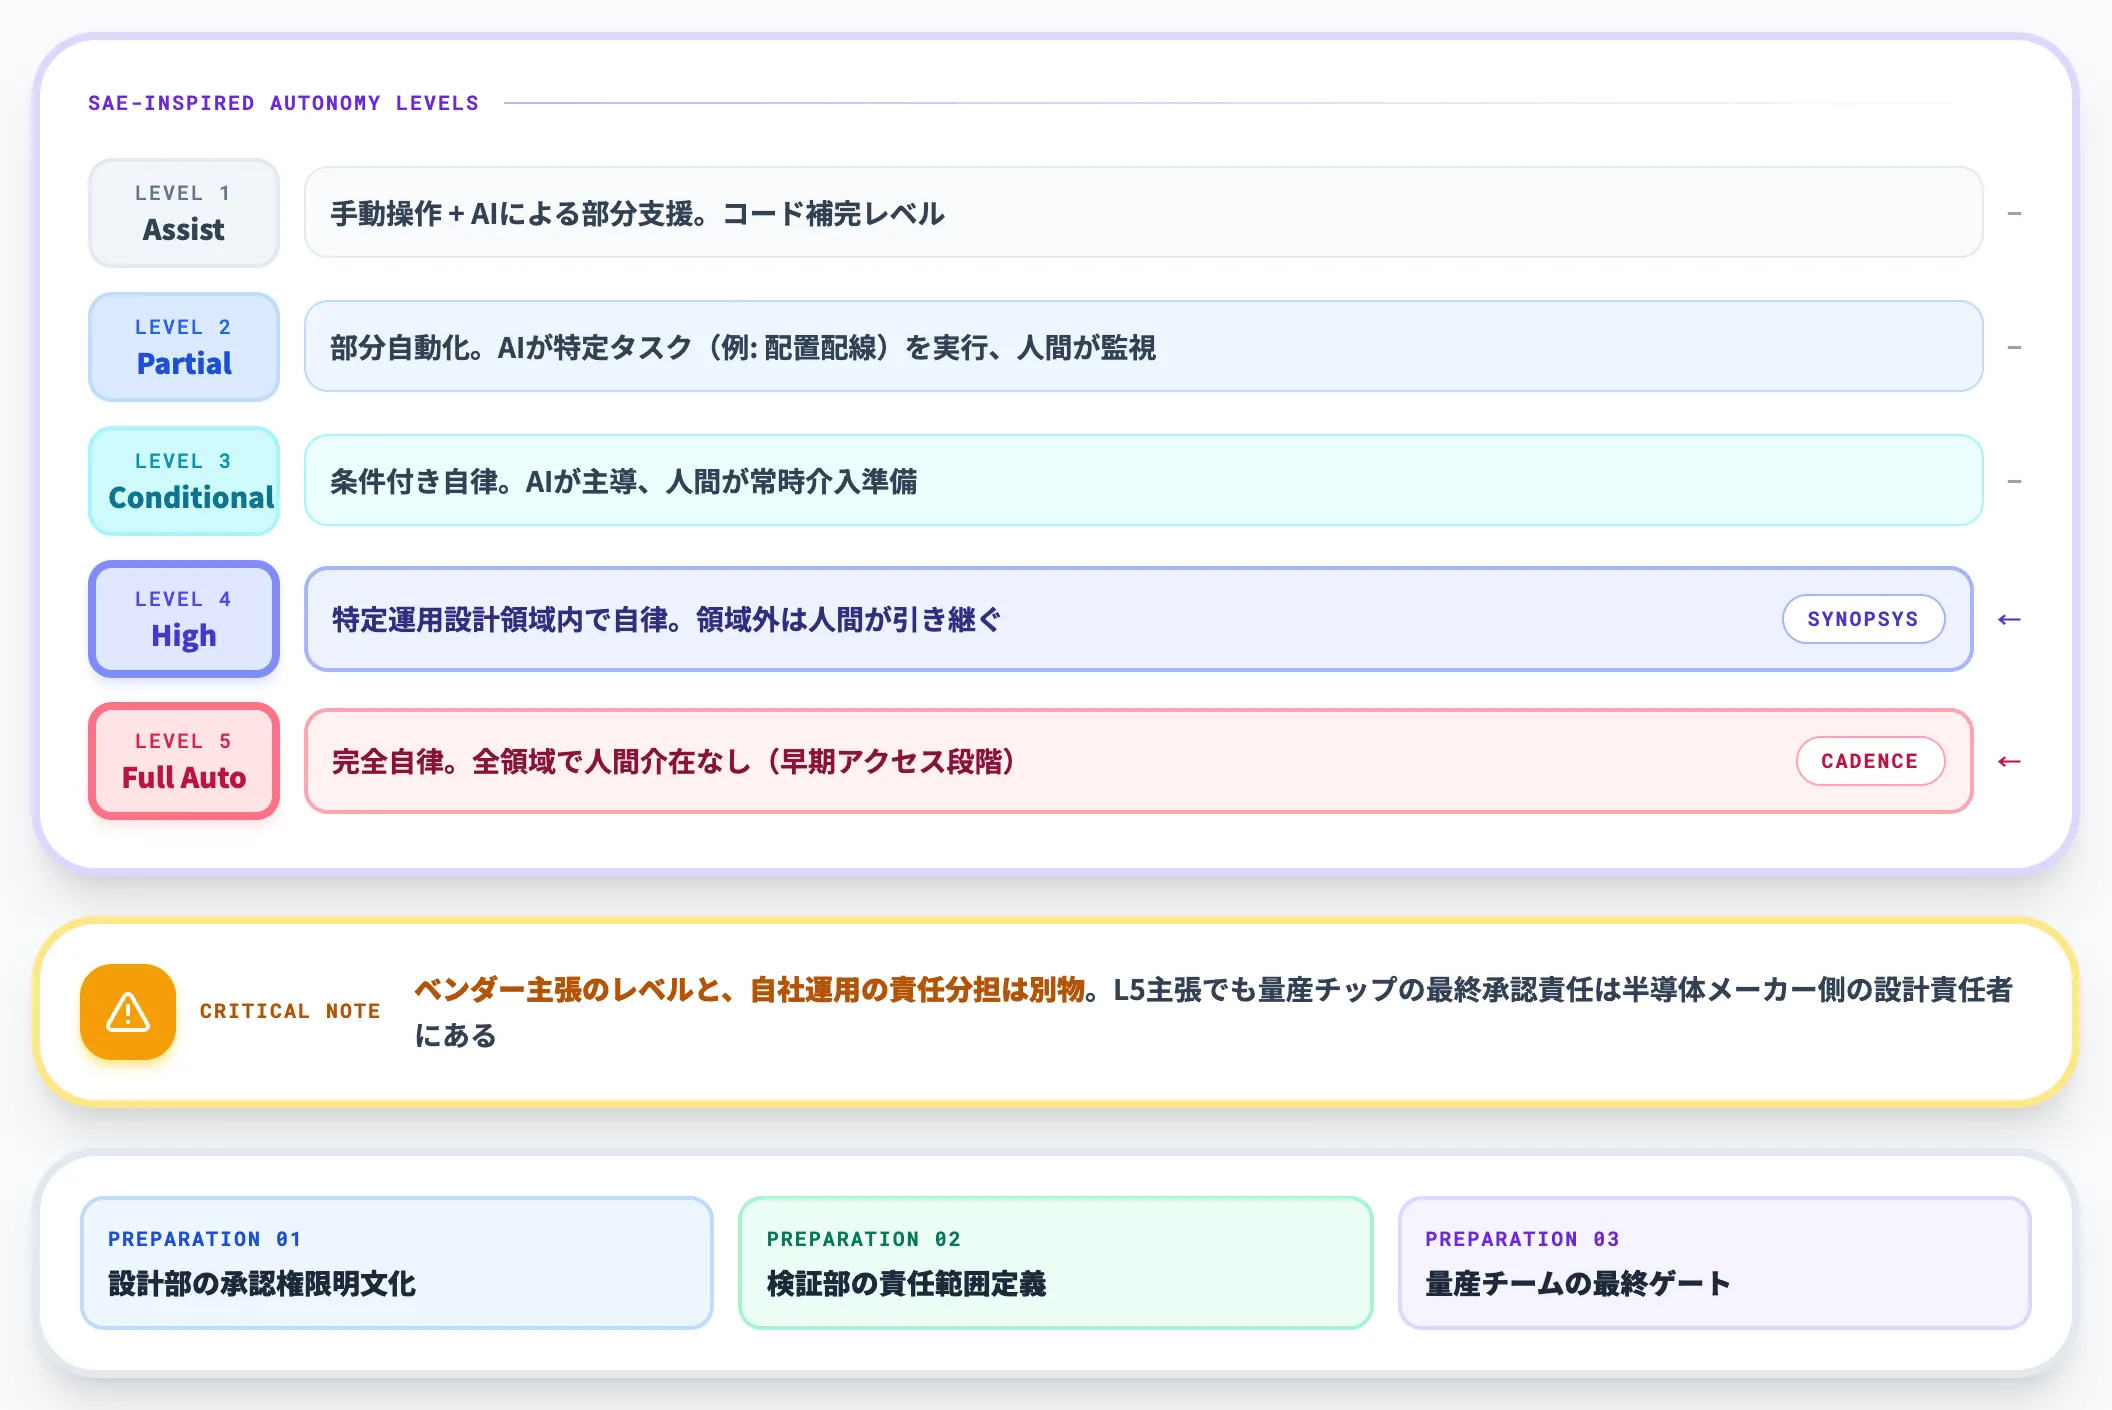Click the text 完全自律。全領域で人間介在なし
This screenshot has height=1410, width=2112.
[541, 762]
